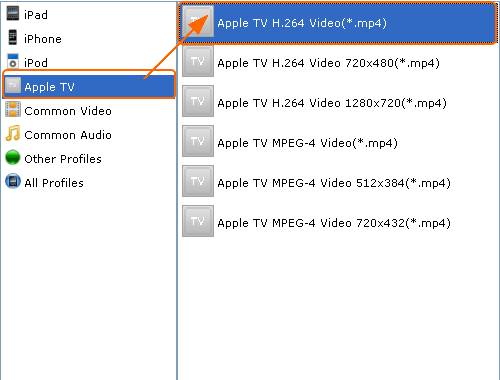Select Apple TV H.264 Video(*.mp4) profile

337,23
